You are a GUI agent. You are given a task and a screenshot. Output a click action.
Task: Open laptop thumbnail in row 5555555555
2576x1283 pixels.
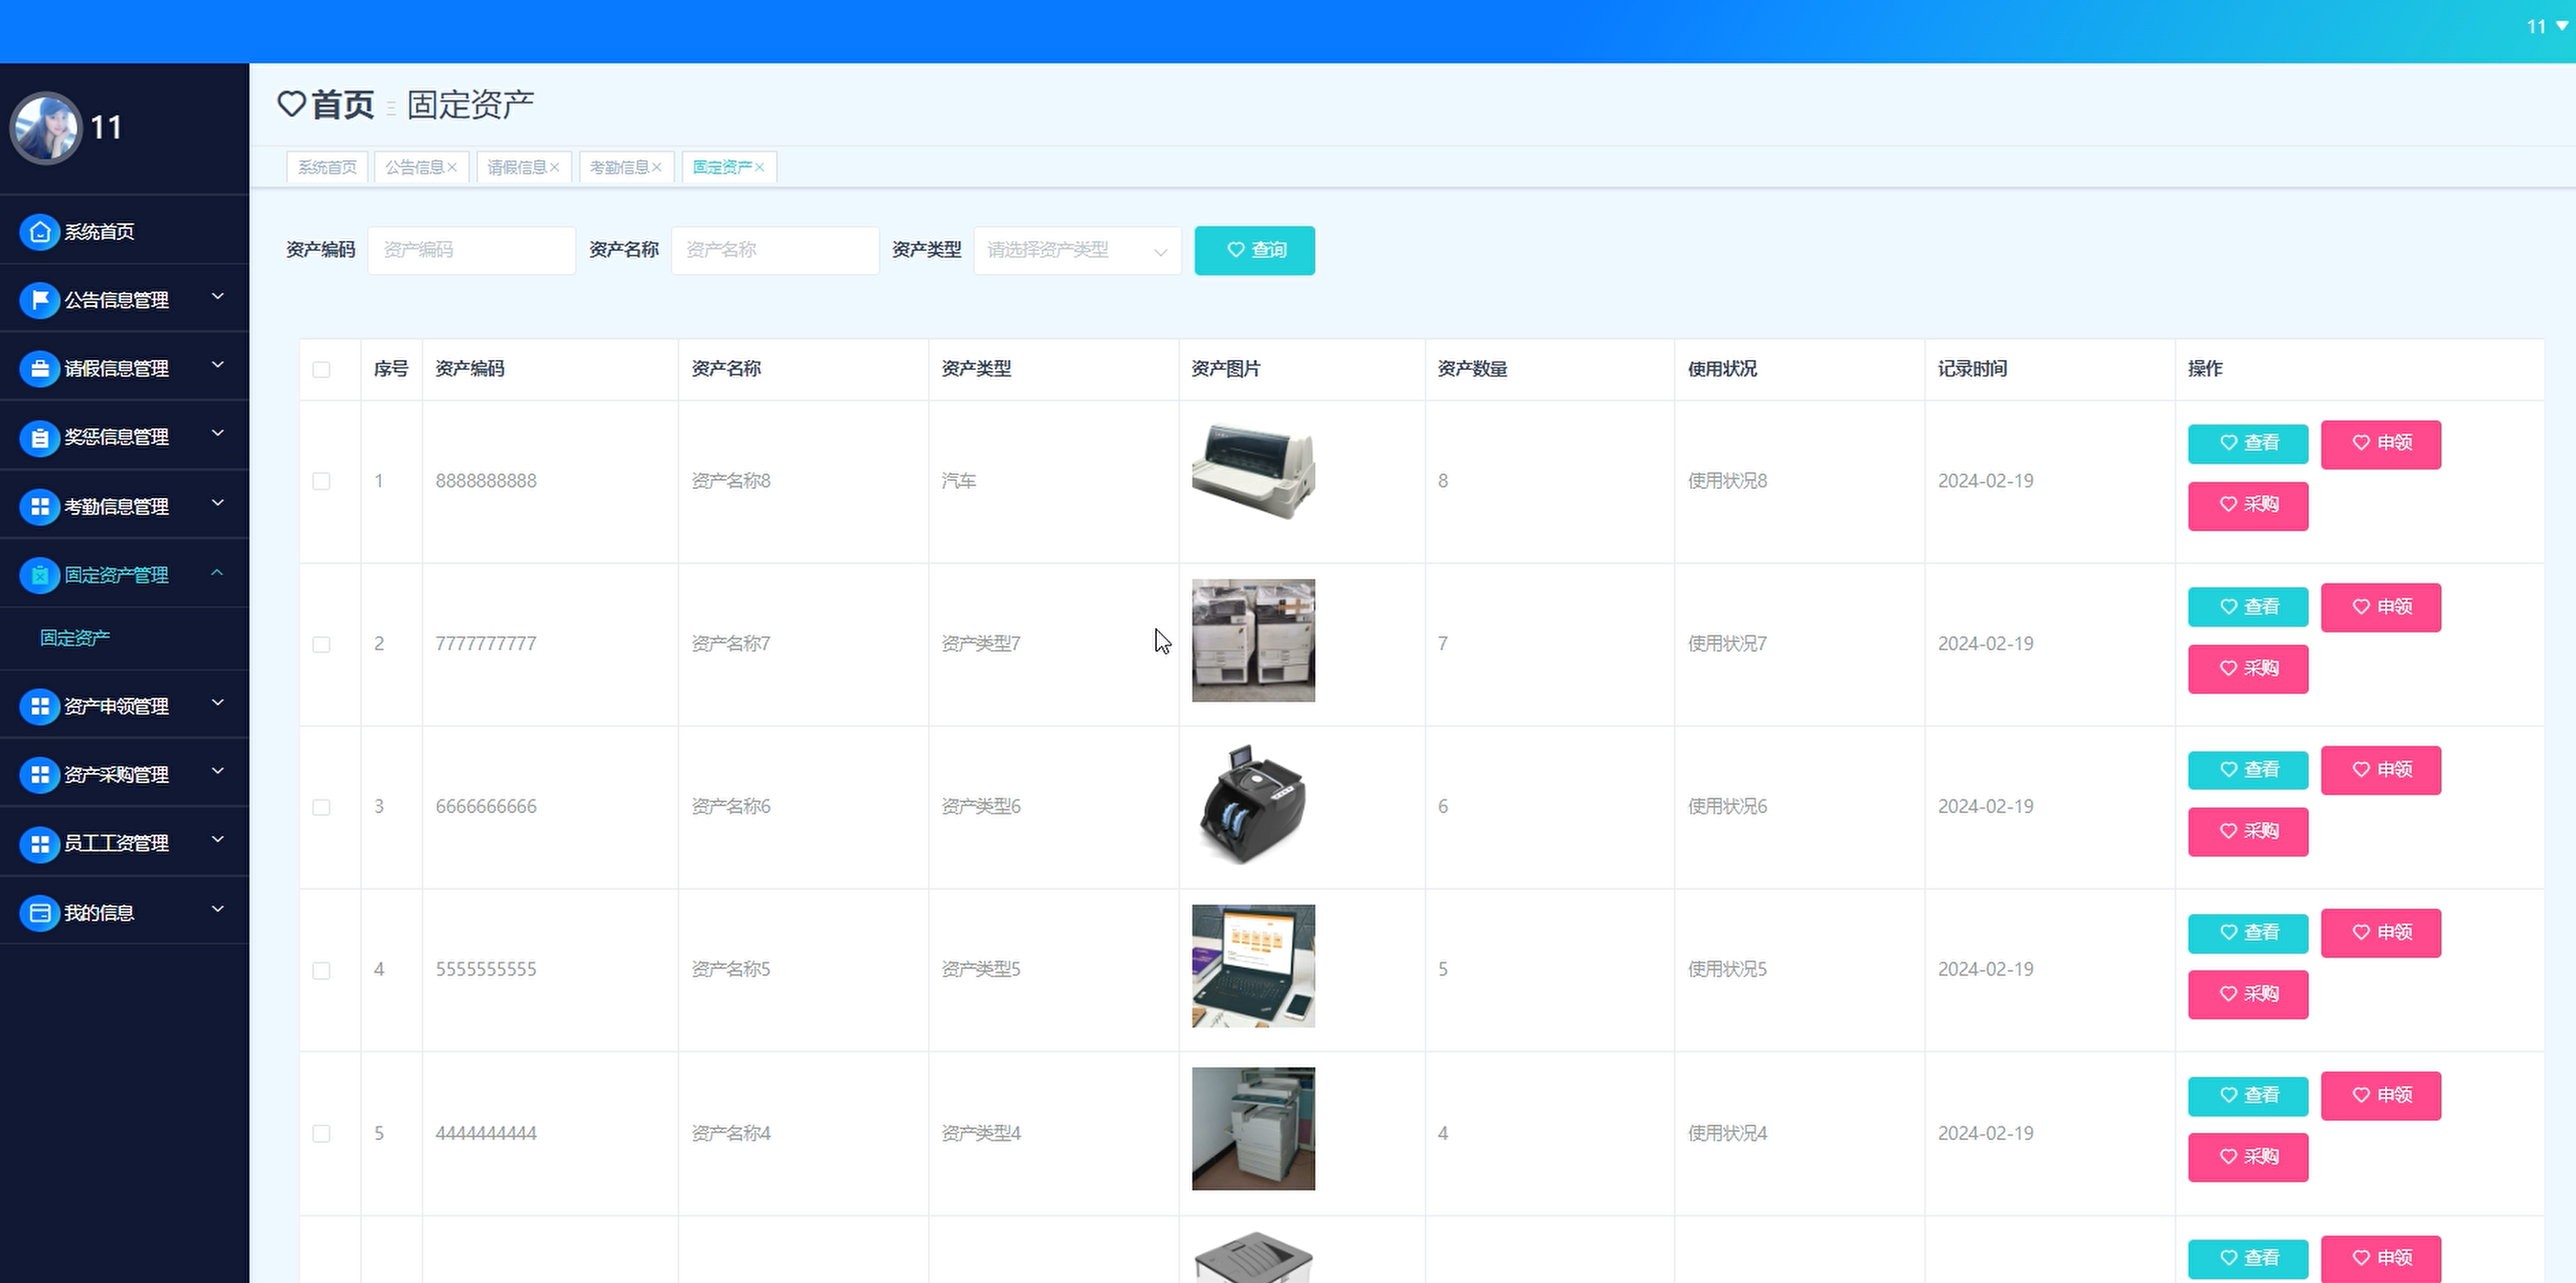click(x=1253, y=966)
